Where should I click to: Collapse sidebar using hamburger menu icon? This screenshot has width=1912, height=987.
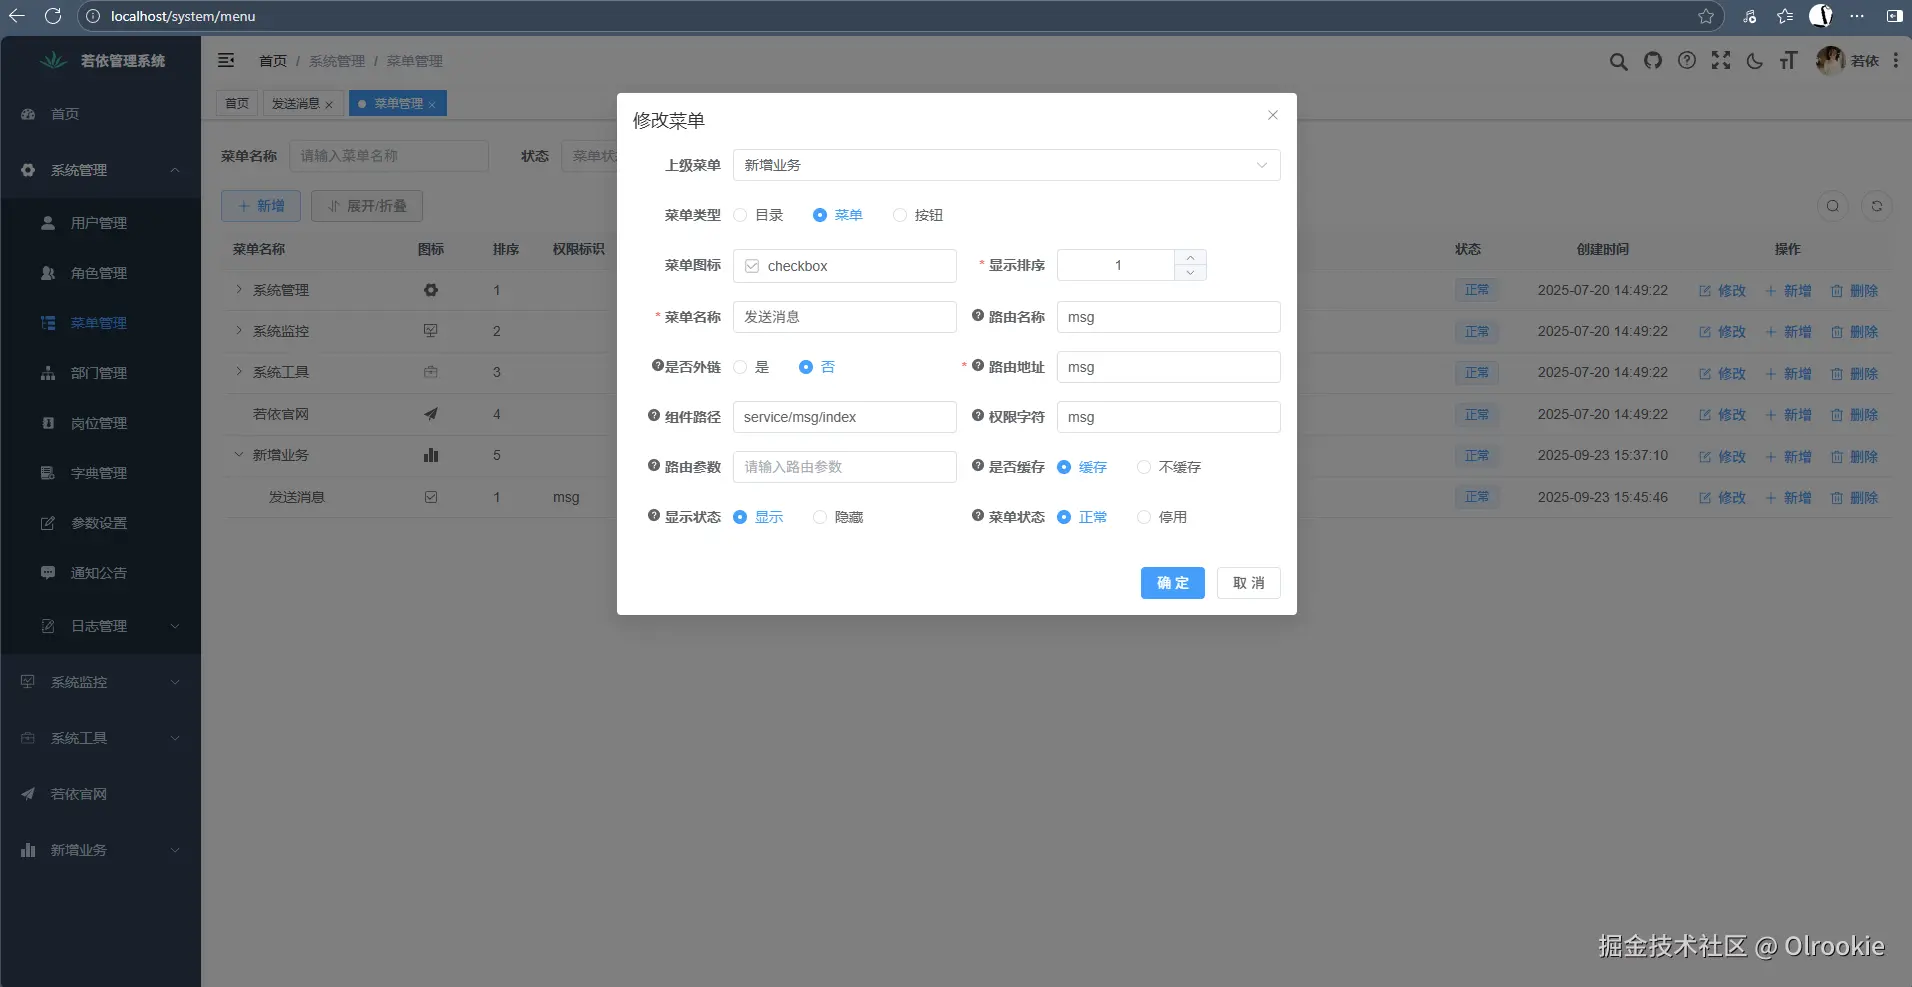coord(226,60)
